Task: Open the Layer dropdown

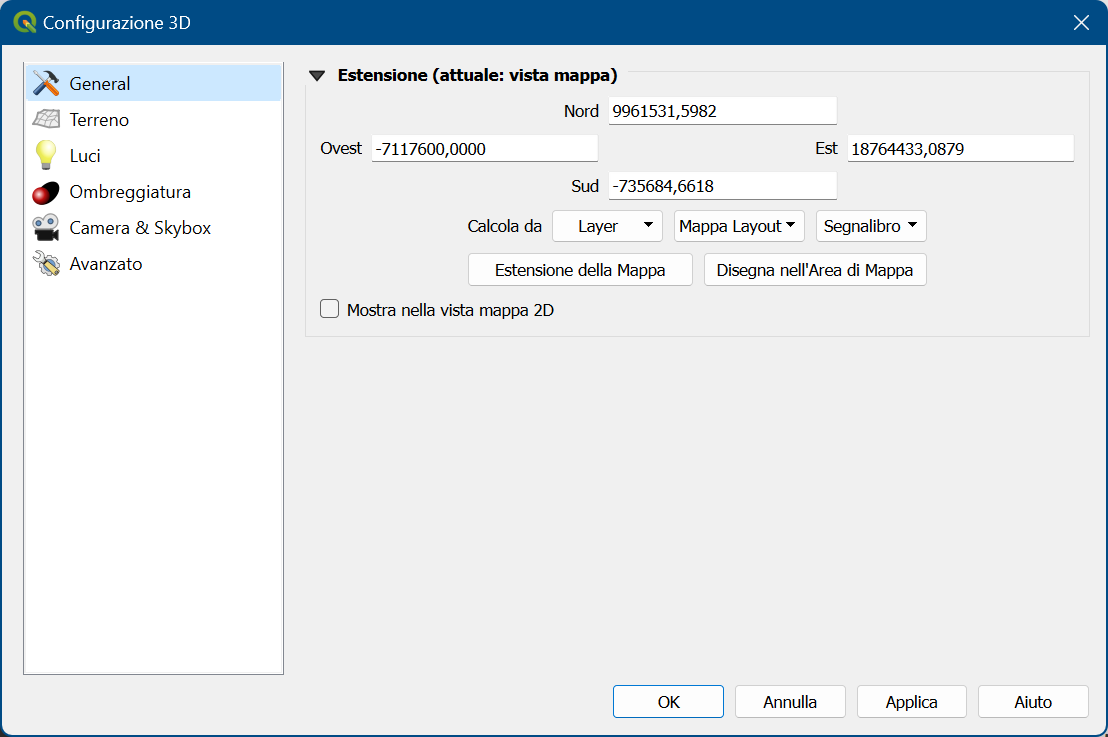Action: click(607, 226)
